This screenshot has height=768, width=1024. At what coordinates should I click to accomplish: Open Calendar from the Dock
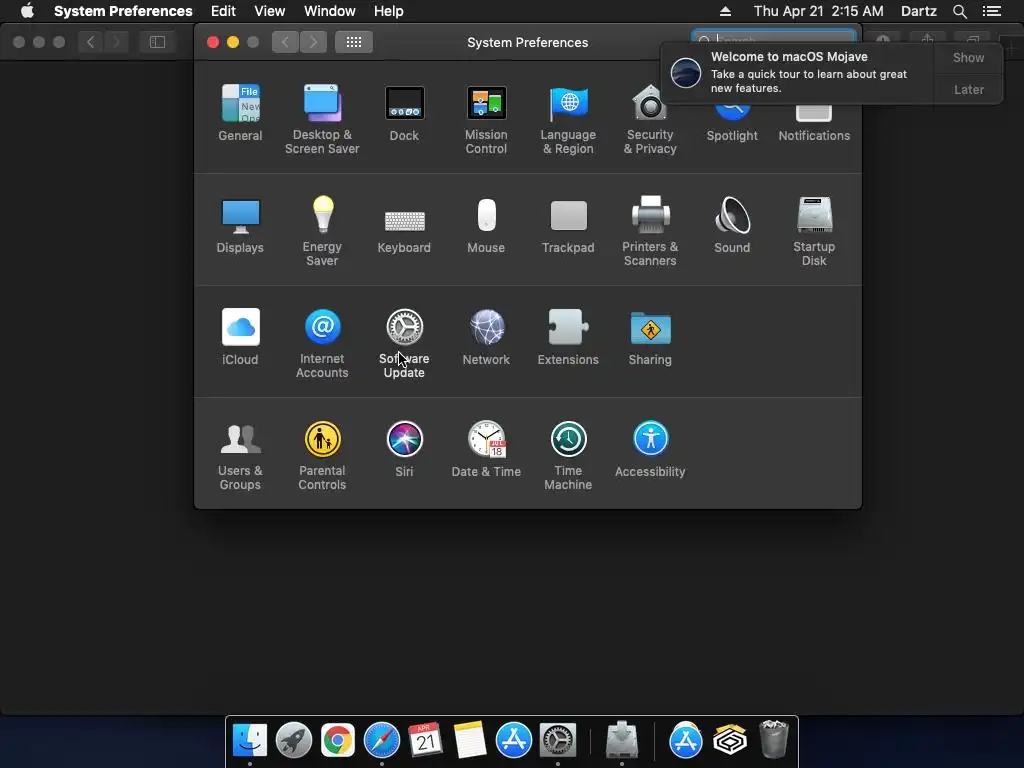426,740
